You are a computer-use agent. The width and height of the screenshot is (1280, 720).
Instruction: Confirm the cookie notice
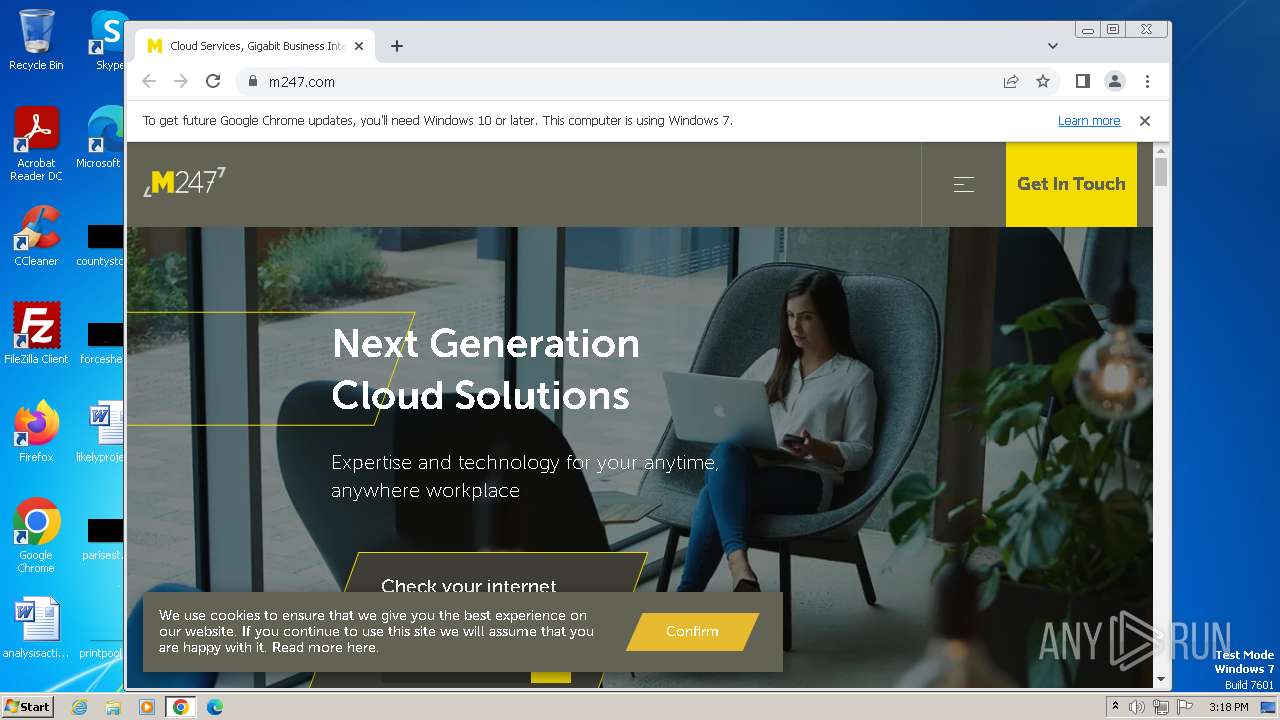coord(692,631)
